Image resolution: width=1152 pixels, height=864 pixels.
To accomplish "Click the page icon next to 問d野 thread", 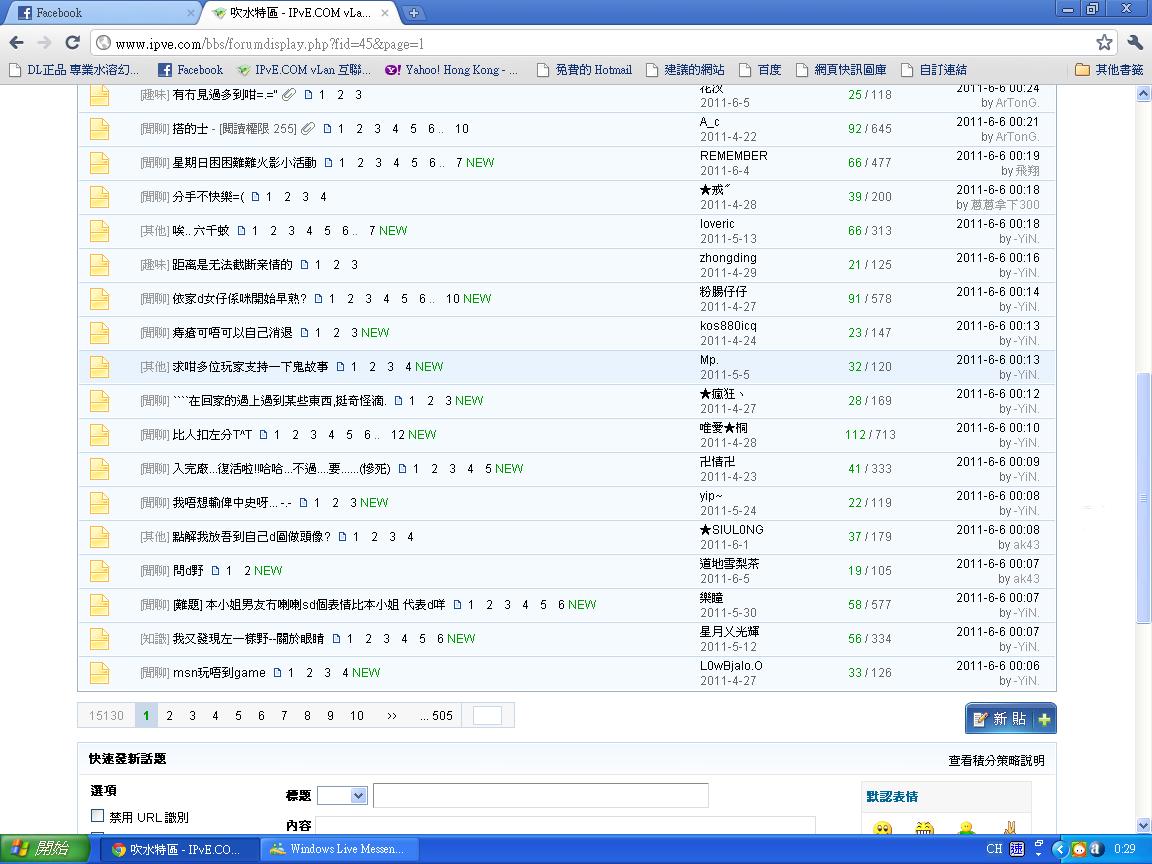I will click(x=215, y=571).
